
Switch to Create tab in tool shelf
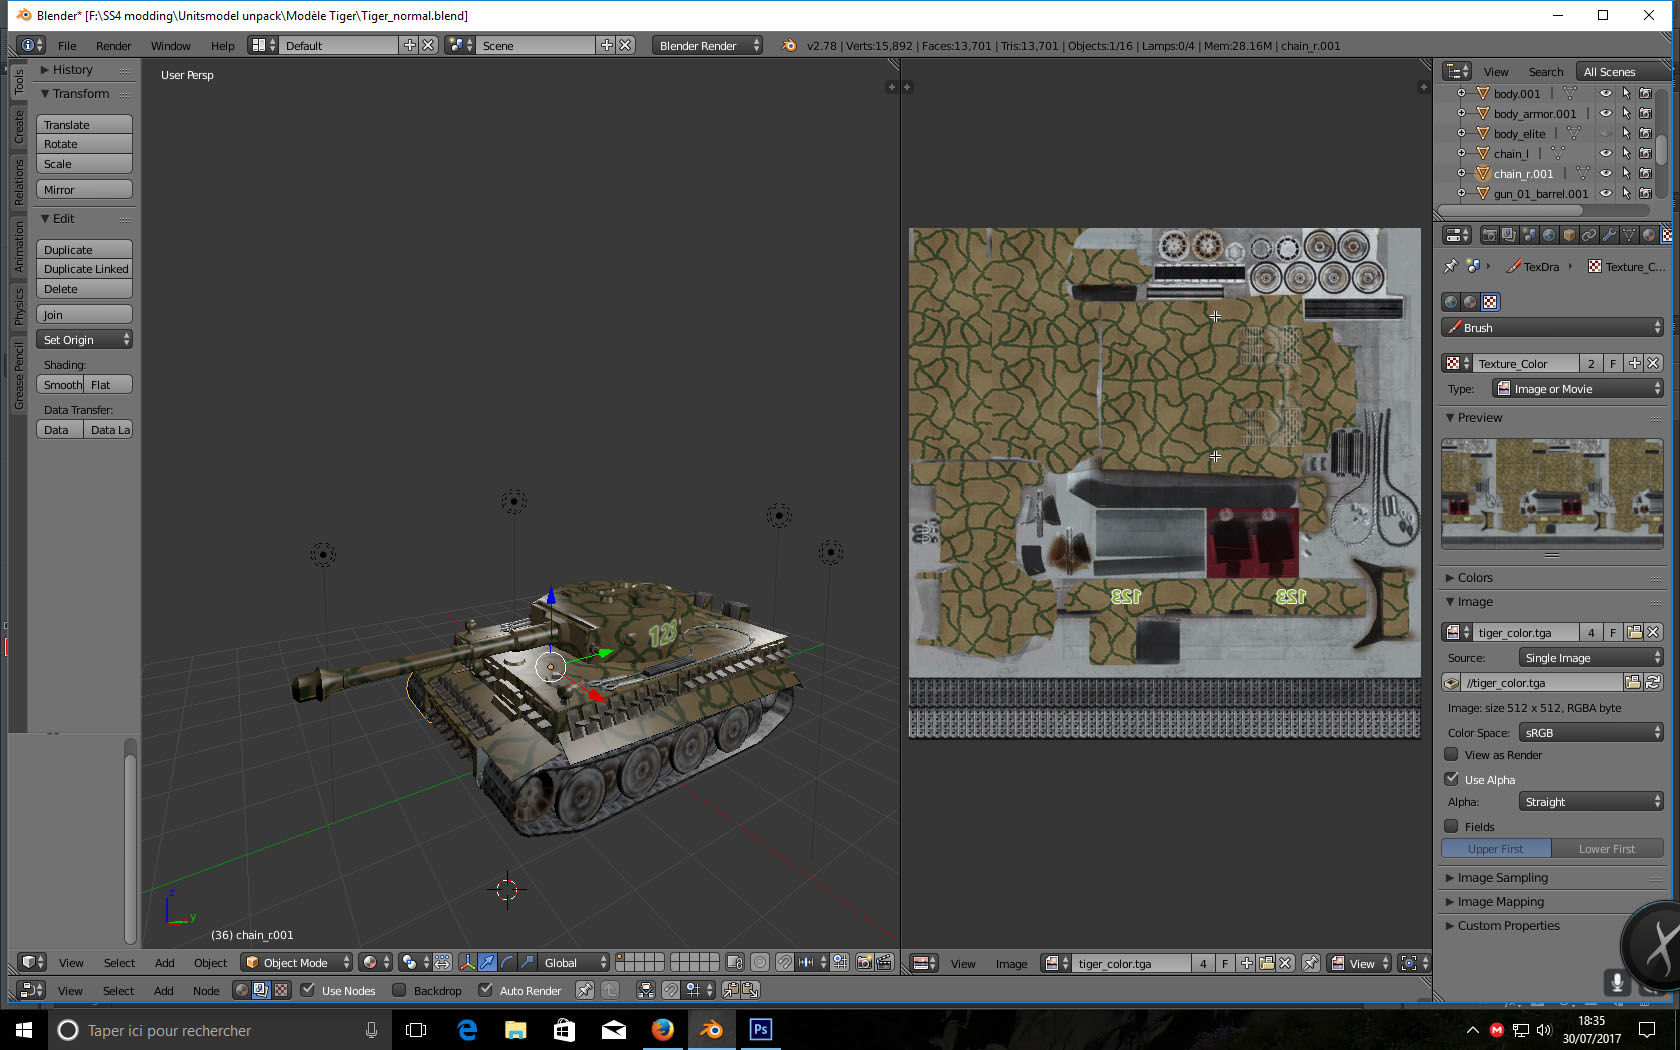(18, 127)
